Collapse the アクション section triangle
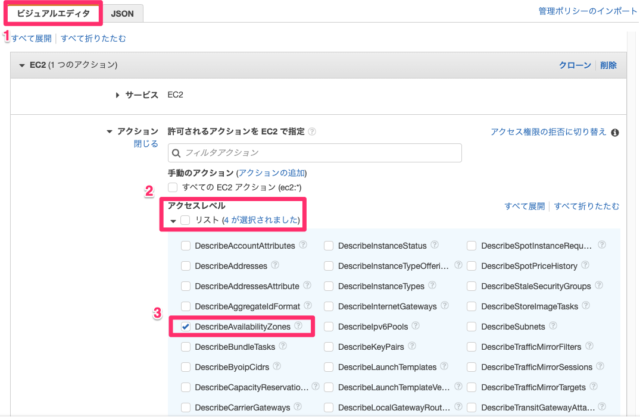Image resolution: width=640 pixels, height=420 pixels. point(109,131)
